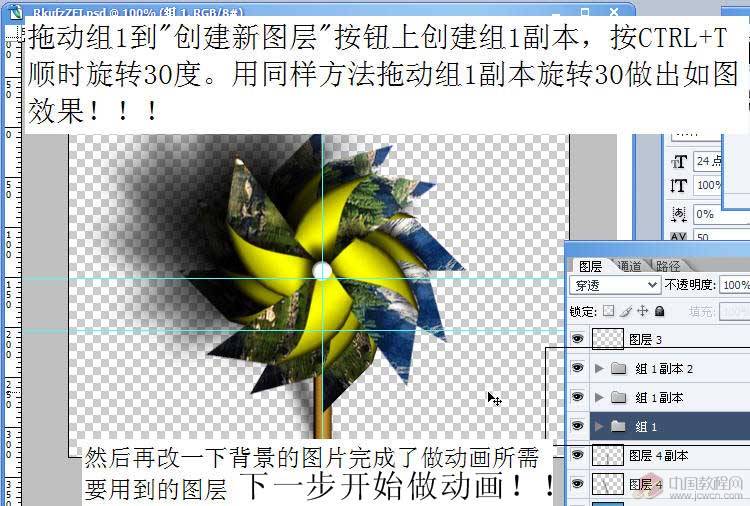Toggle lock image pixels brush icon
750x506 pixels.
tap(626, 311)
